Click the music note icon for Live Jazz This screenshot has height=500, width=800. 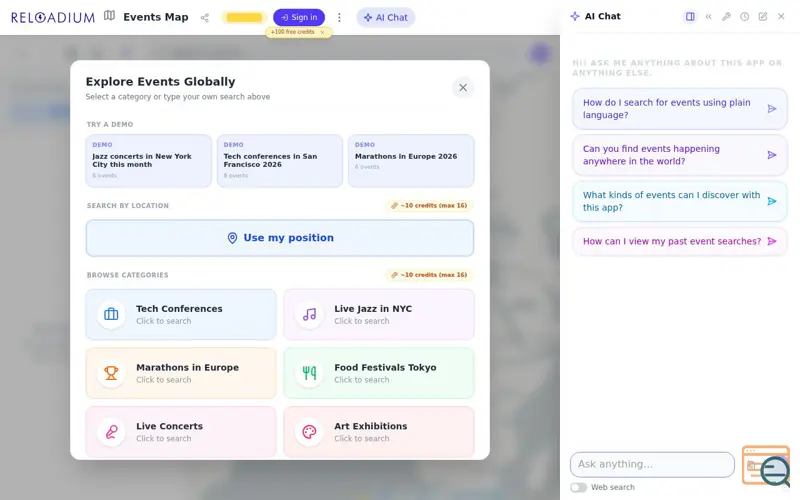309,314
